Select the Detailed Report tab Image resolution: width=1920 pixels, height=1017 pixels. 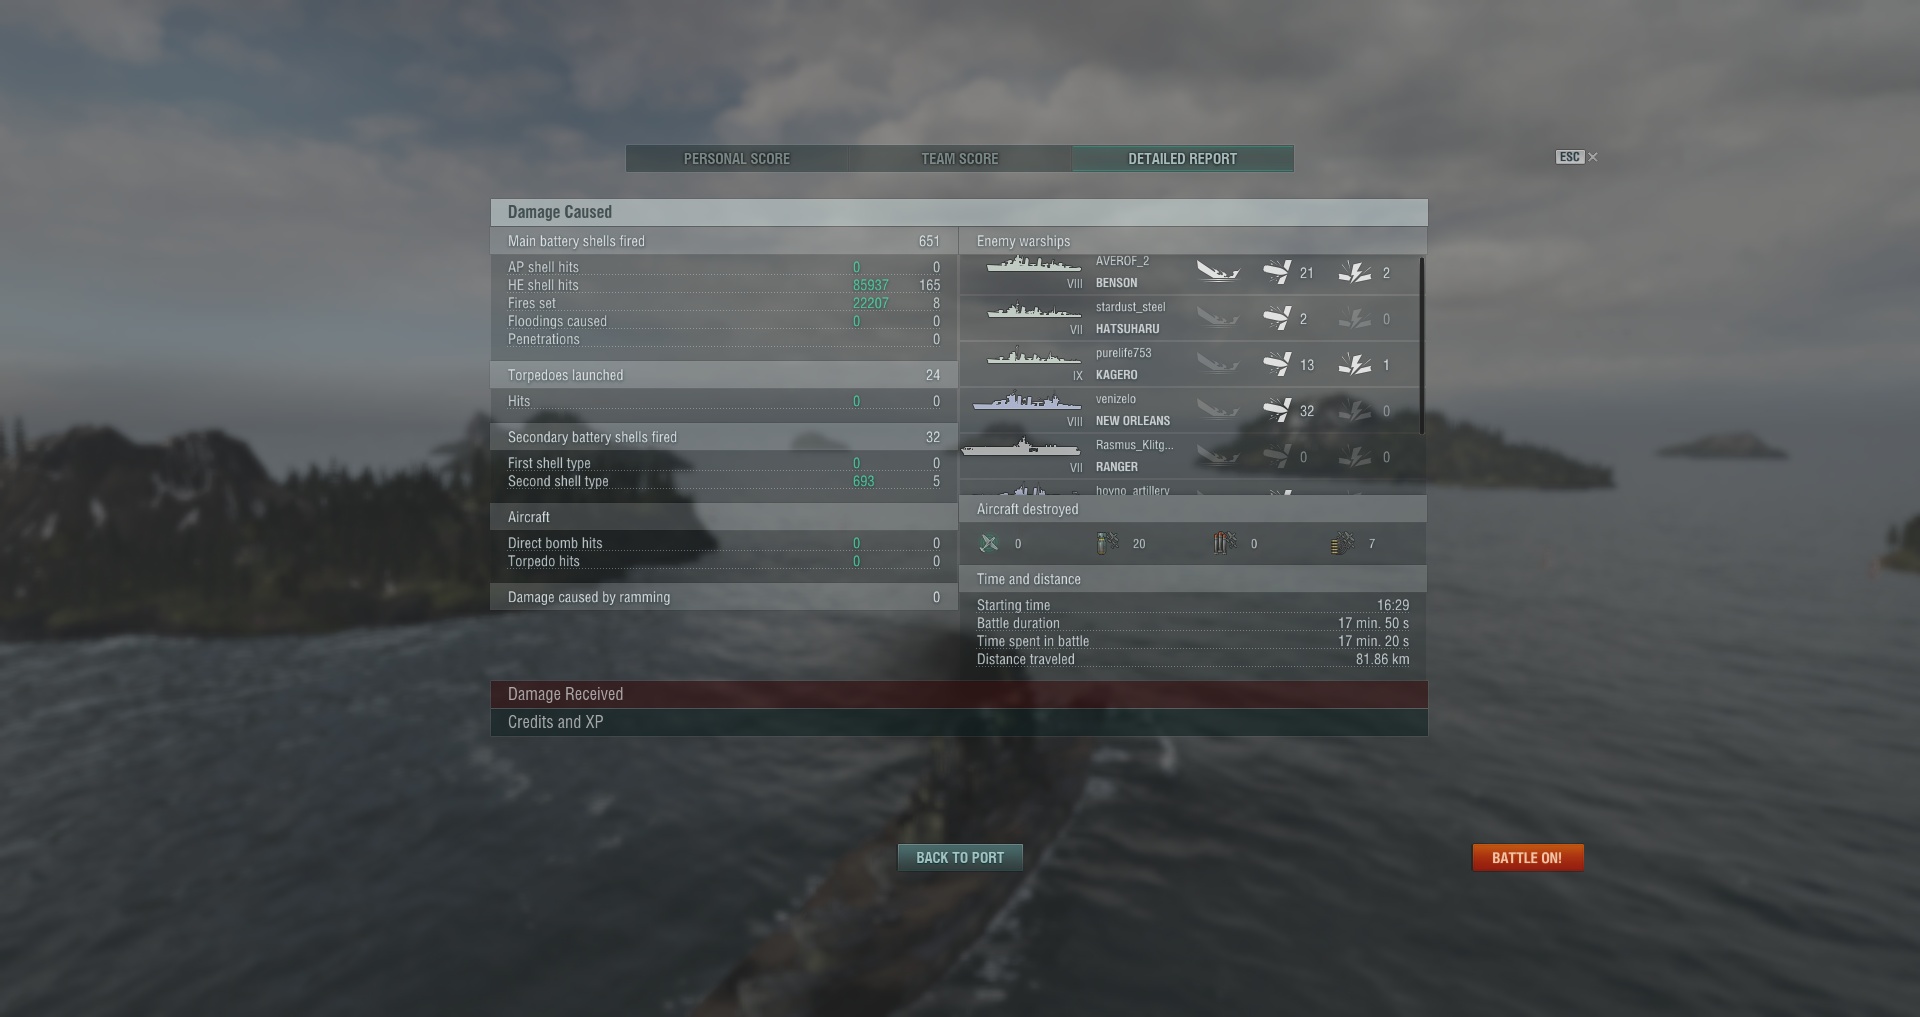coord(1183,158)
